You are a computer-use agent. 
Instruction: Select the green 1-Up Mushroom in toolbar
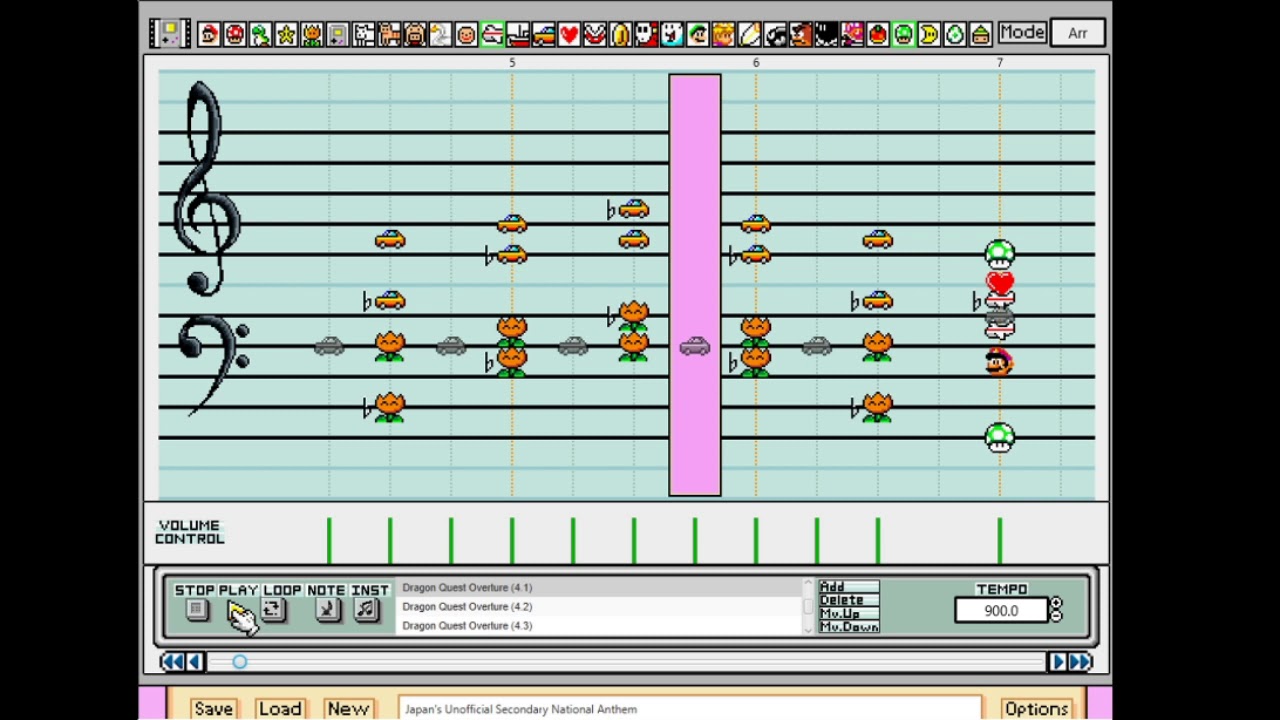pos(903,35)
